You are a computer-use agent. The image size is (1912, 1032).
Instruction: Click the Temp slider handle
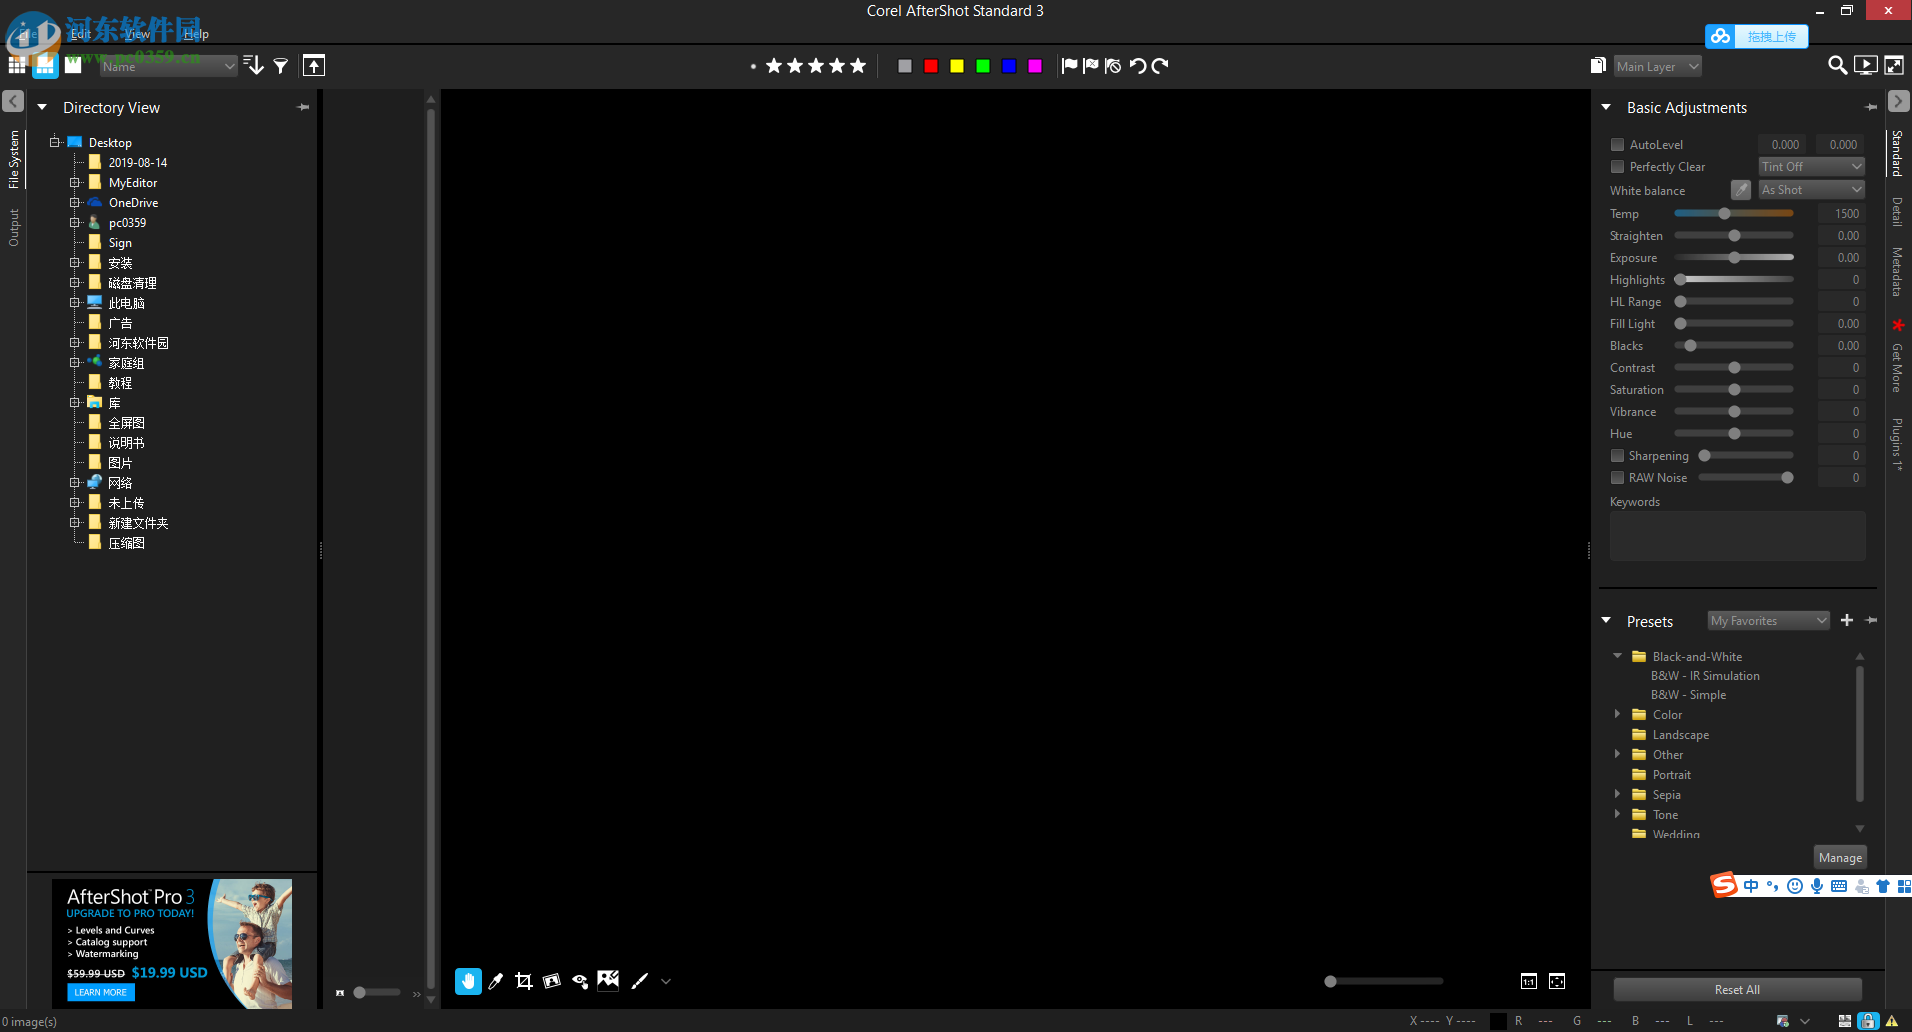1724,213
